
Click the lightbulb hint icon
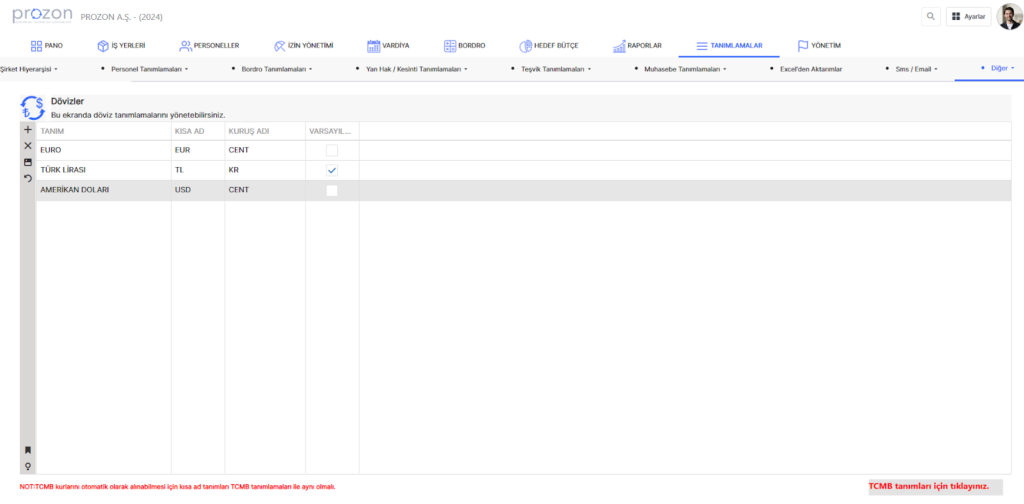(28, 466)
